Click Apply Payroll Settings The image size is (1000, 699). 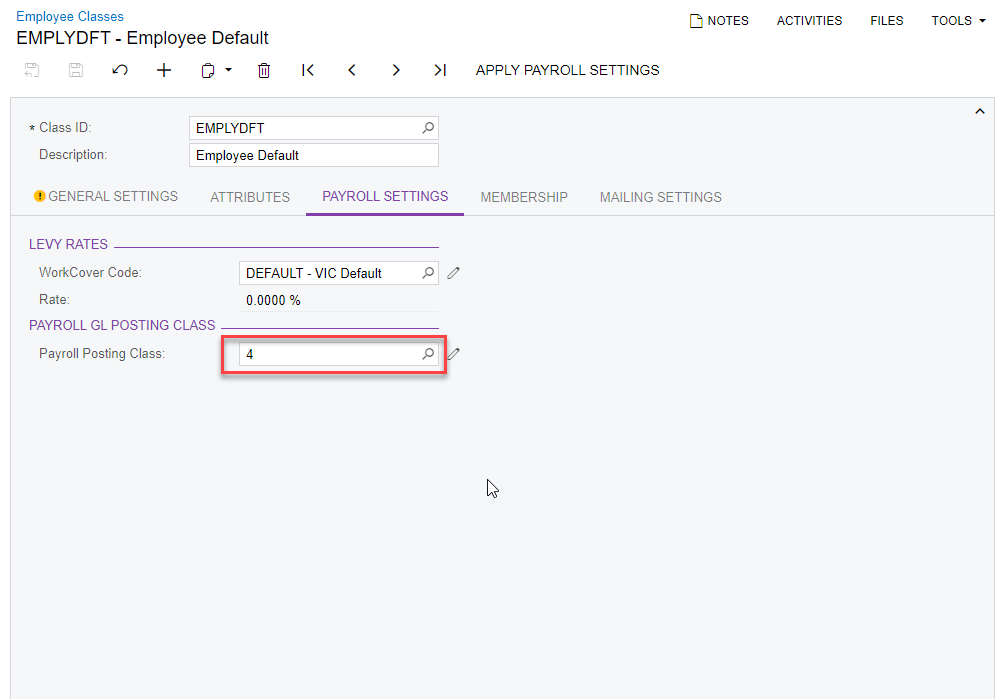point(567,70)
